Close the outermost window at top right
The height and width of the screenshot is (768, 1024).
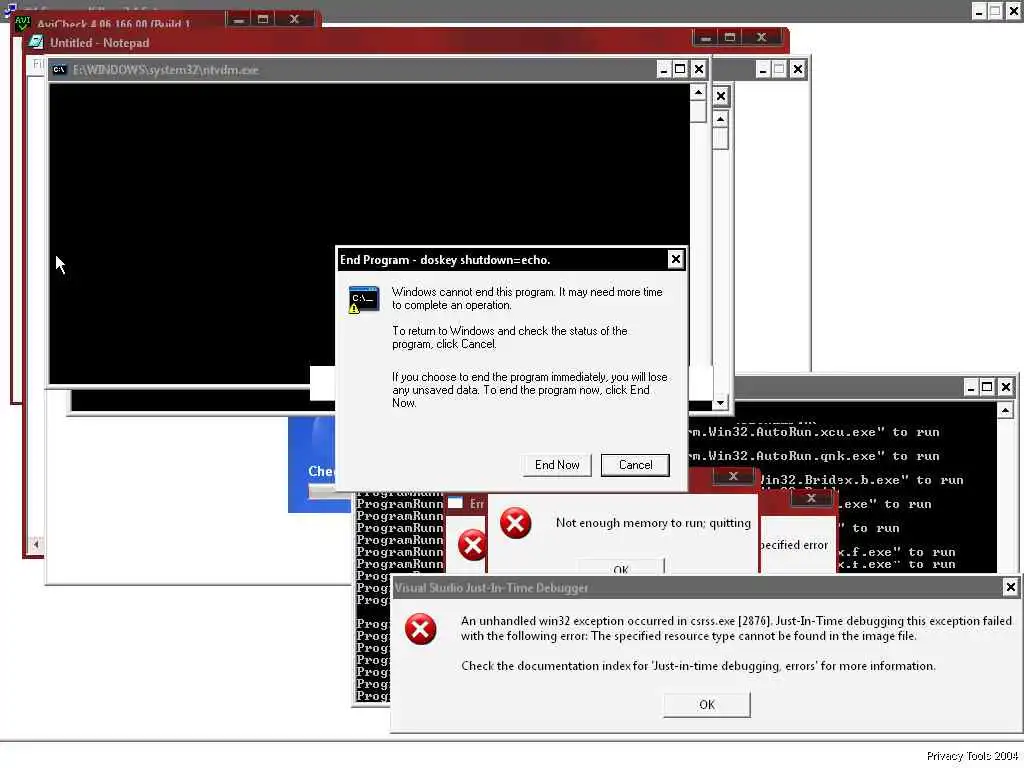[1014, 12]
